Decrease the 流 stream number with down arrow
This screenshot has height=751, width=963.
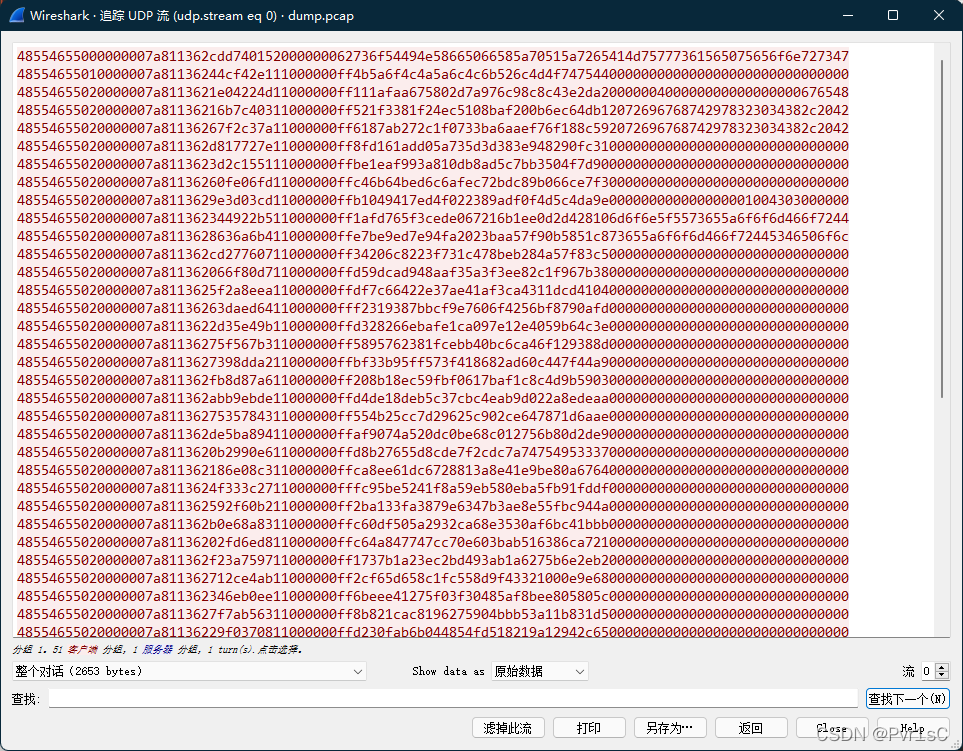(942, 675)
